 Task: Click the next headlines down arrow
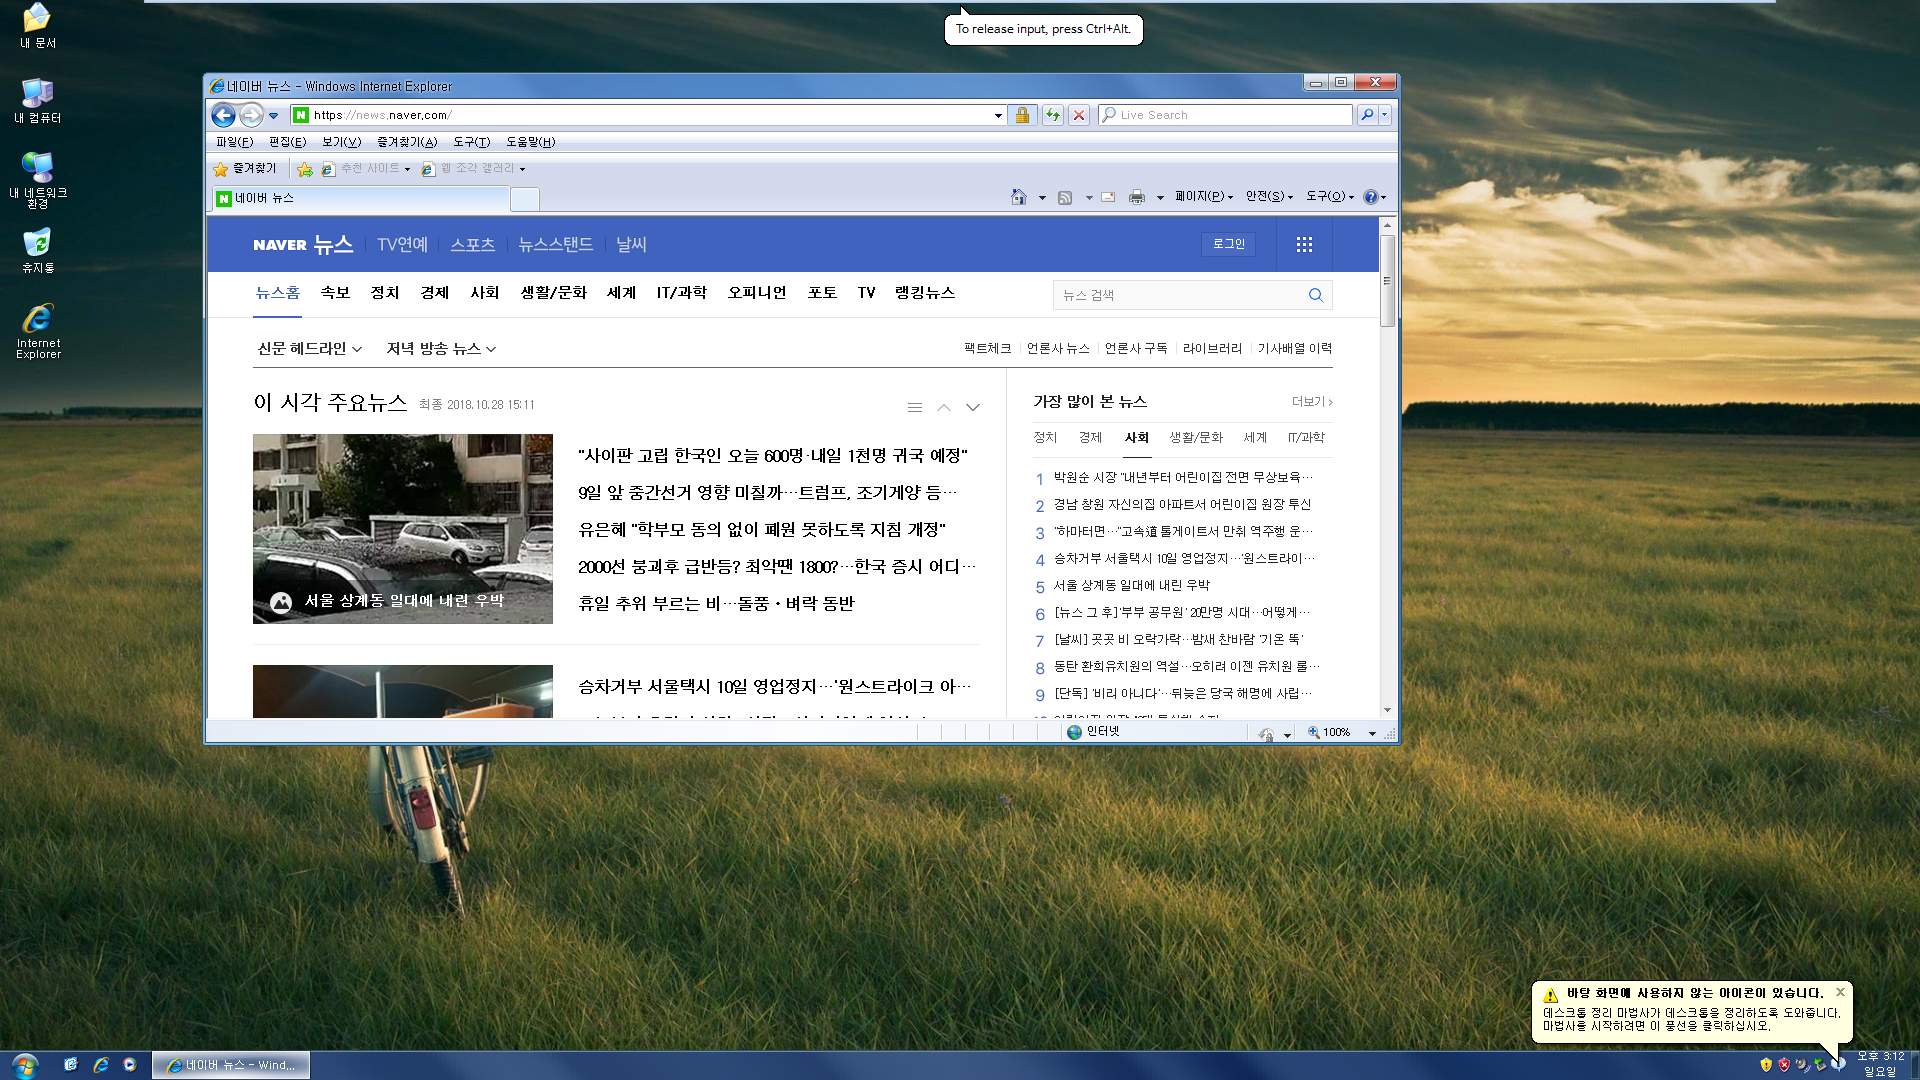click(973, 407)
